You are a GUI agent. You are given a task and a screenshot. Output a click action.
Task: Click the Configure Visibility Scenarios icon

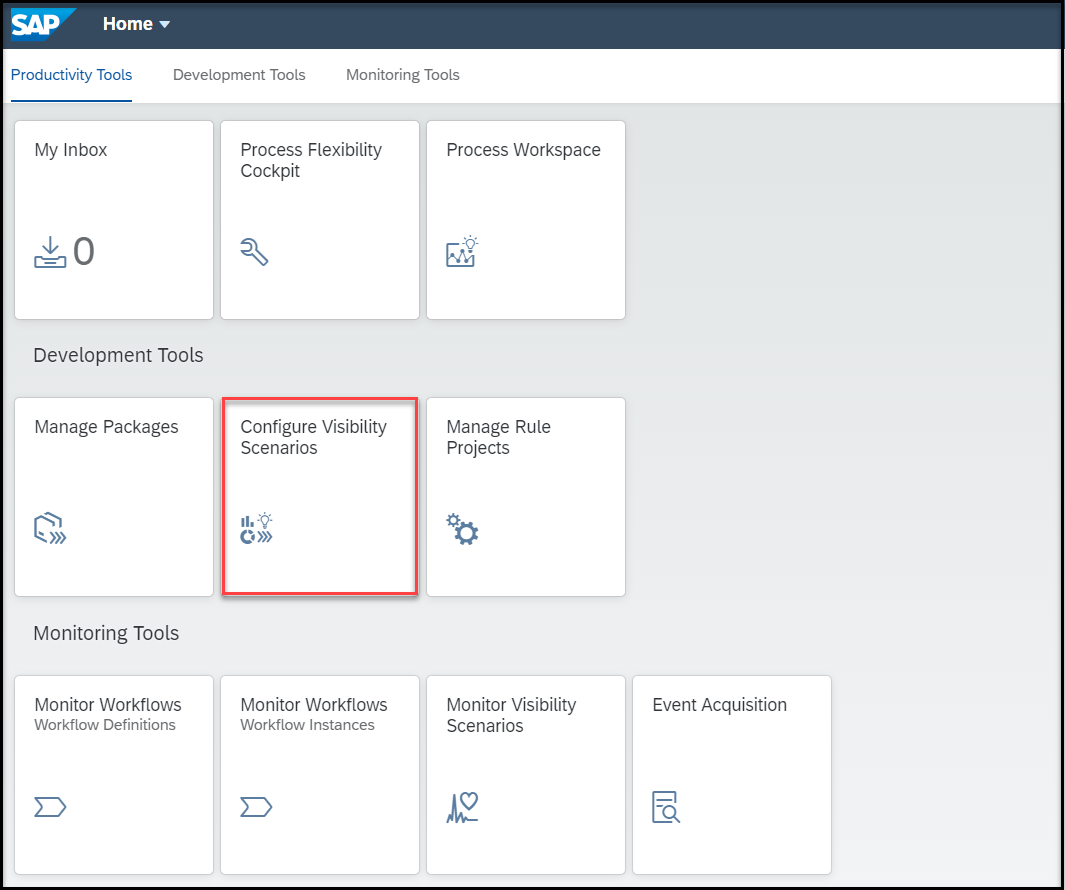click(x=257, y=529)
